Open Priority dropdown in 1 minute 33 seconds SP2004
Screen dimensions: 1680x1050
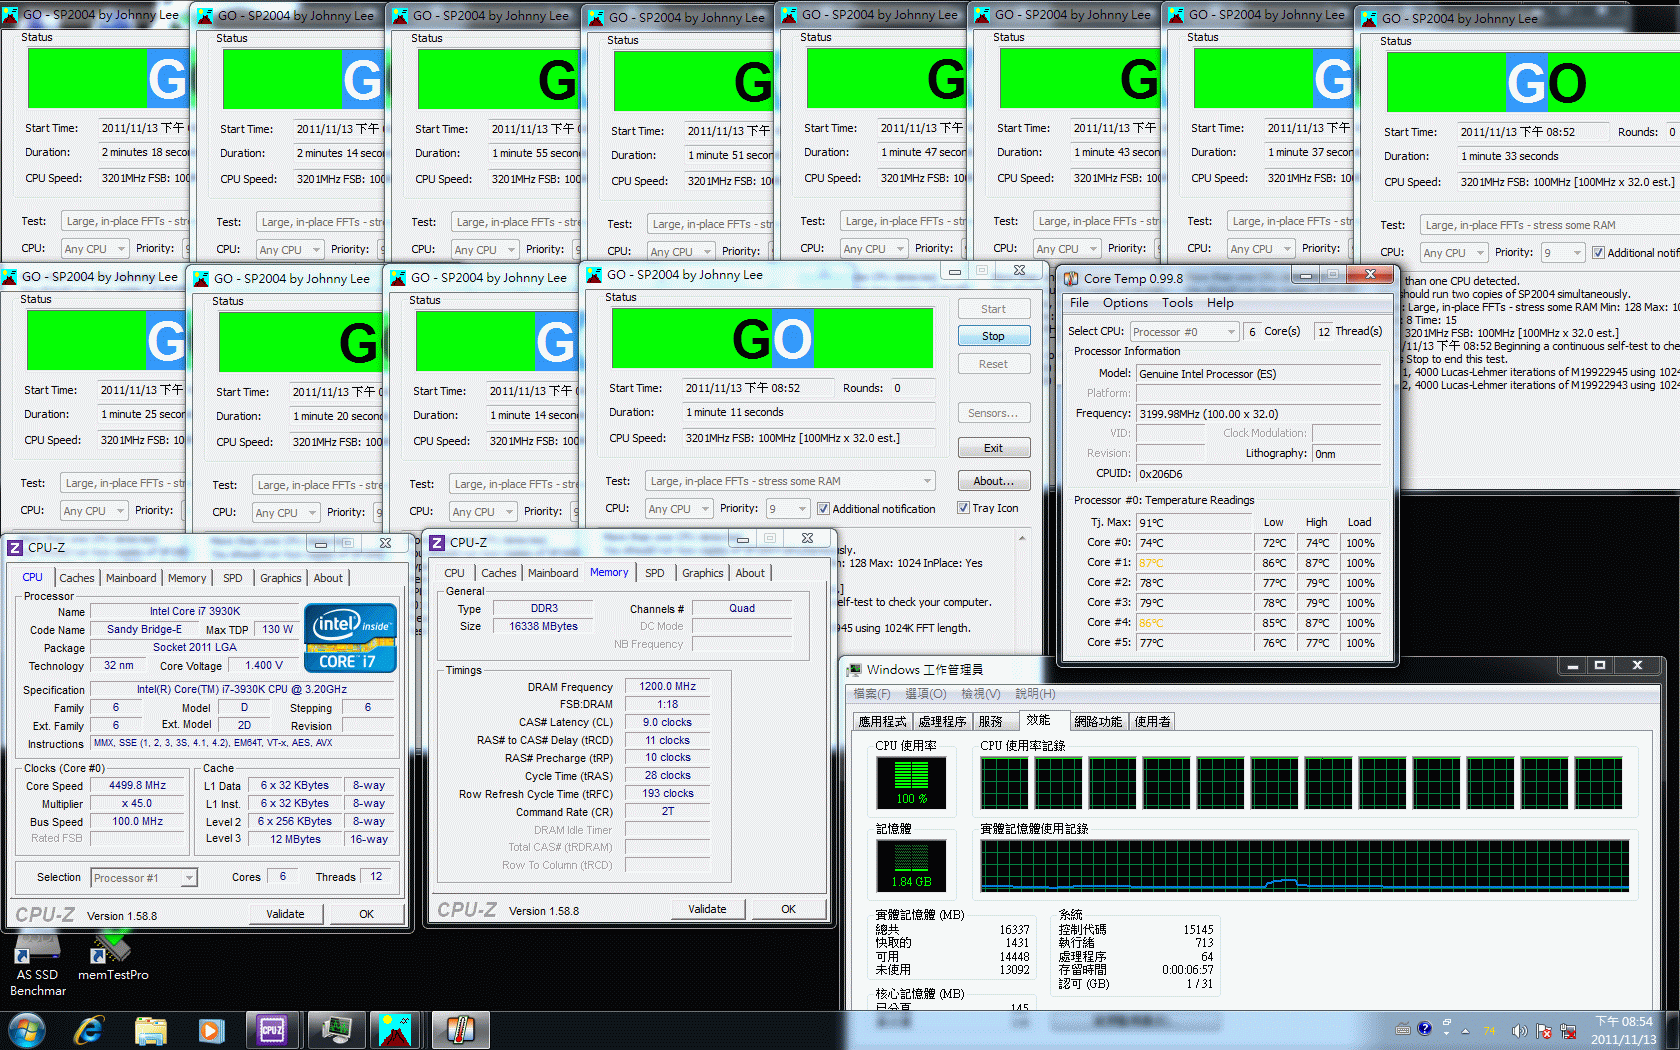click(1564, 253)
